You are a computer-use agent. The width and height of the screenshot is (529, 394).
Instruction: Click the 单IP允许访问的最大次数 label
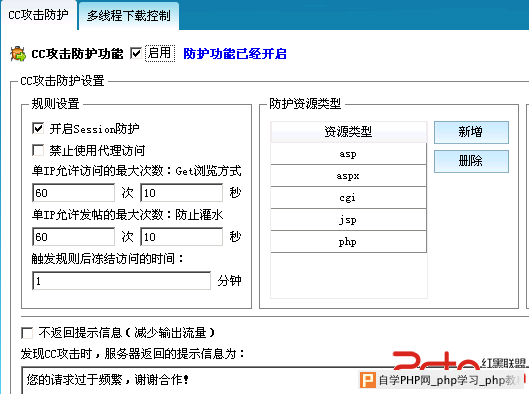pyautogui.click(x=137, y=171)
